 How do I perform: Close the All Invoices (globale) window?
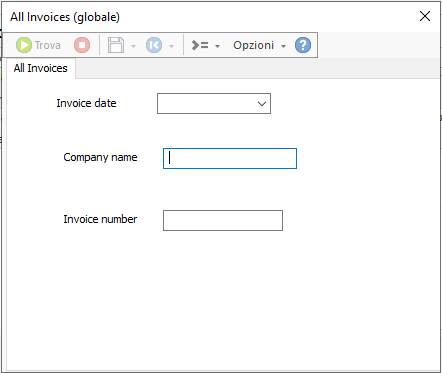[x=425, y=16]
